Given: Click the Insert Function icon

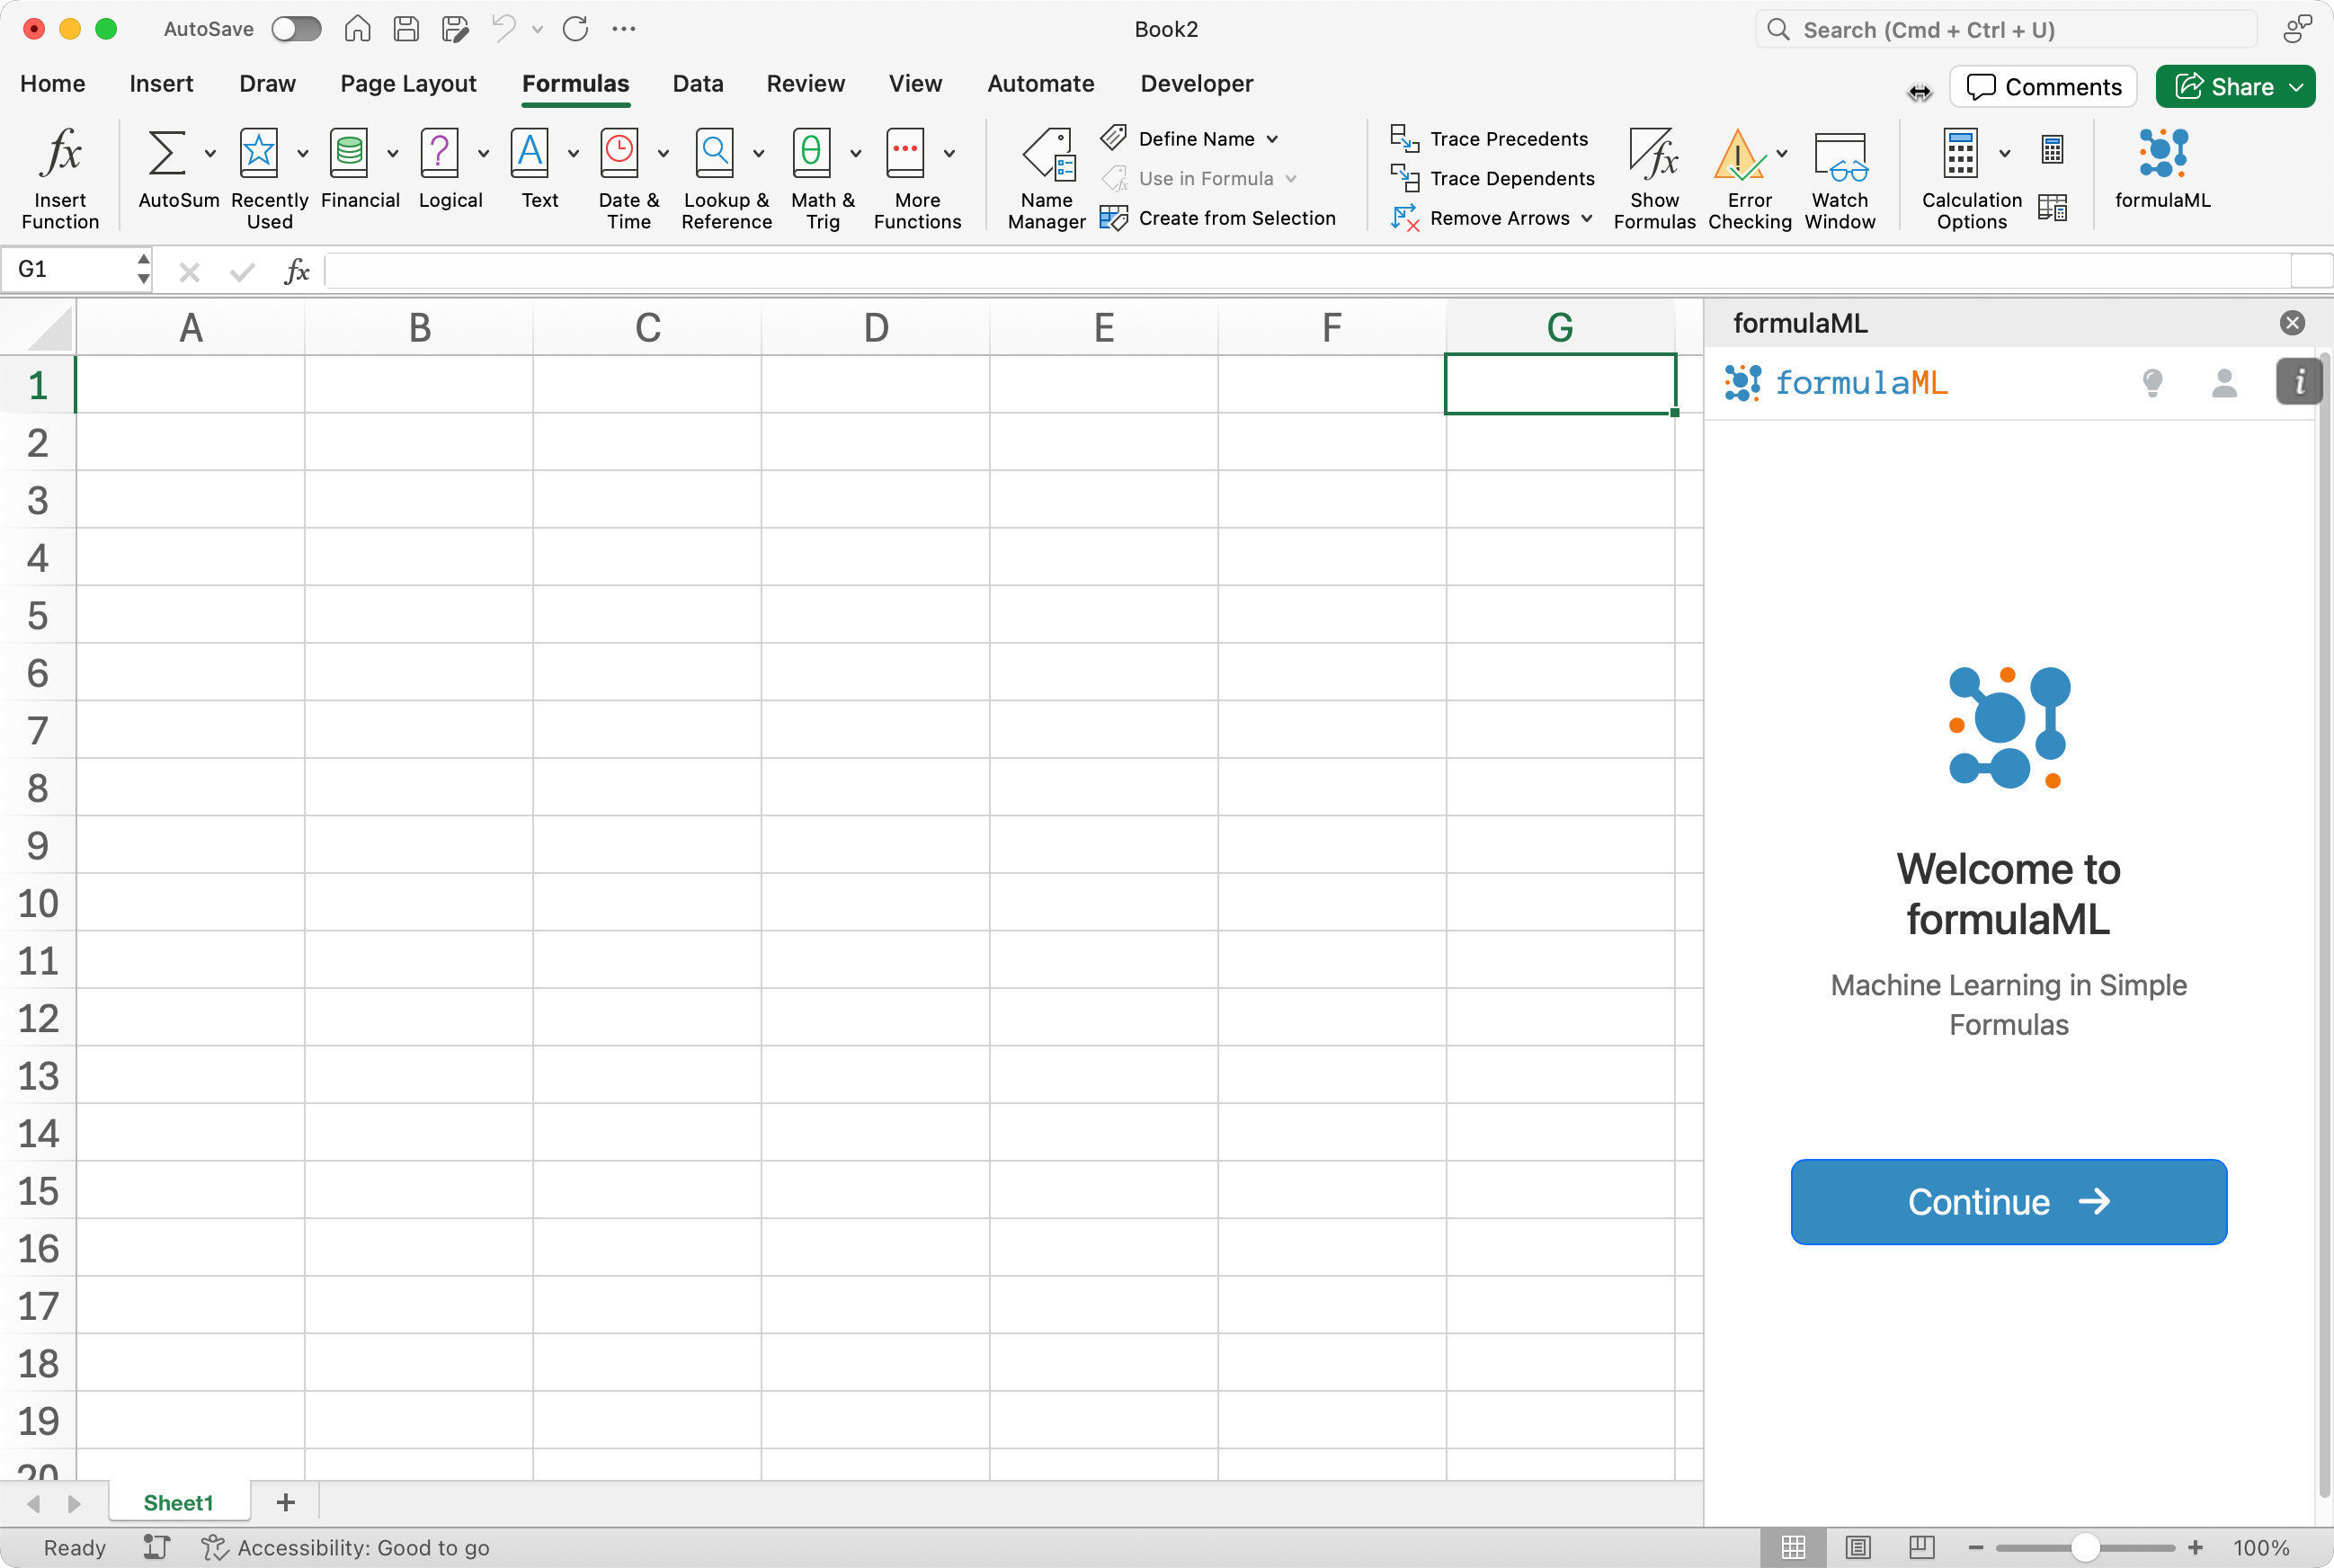Looking at the screenshot, I should tap(60, 155).
